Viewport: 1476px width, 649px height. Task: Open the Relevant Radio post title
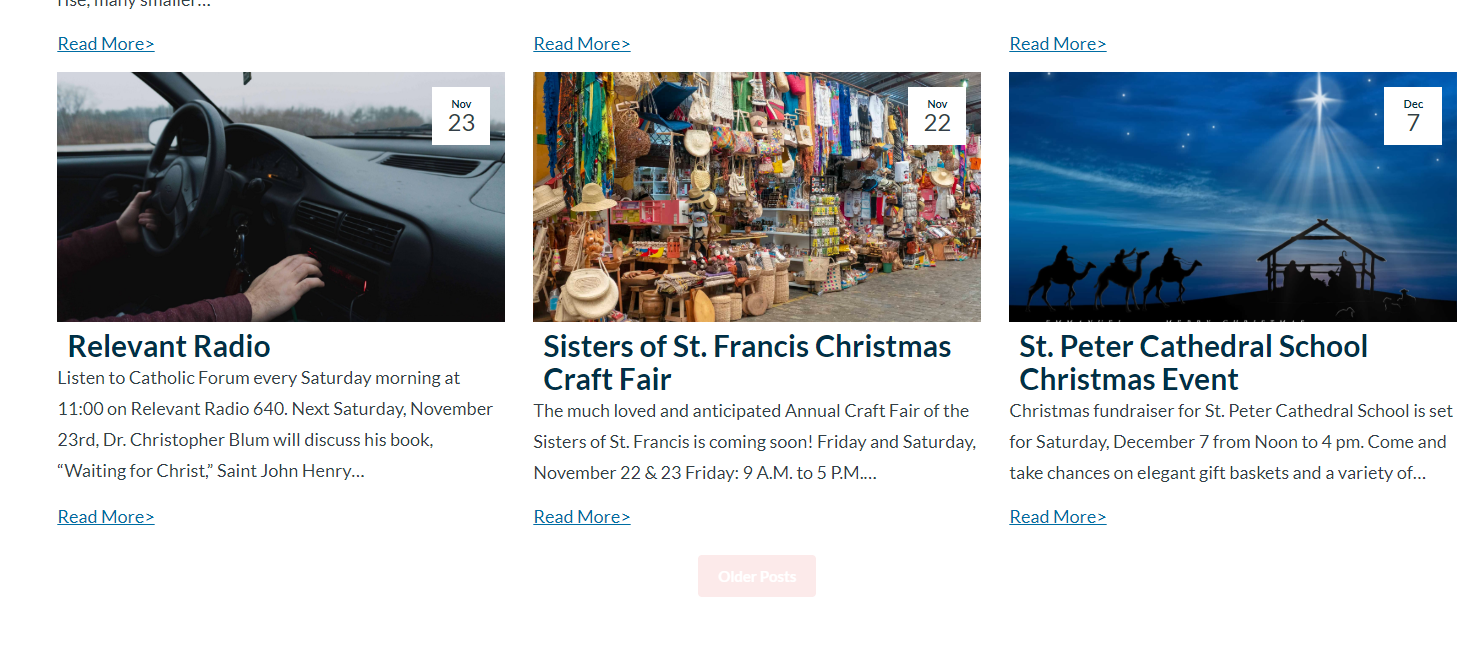click(x=169, y=347)
